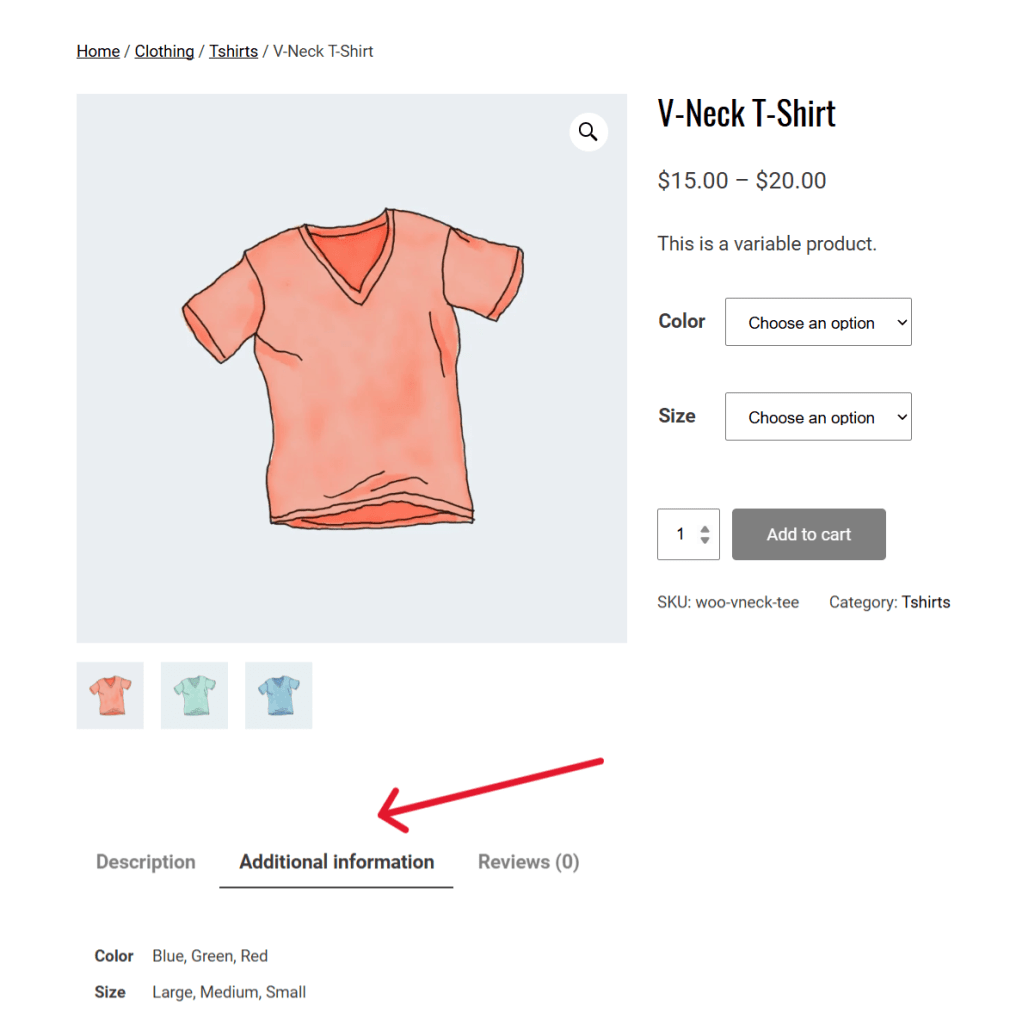Click the V-Neck T-Shirt product title
This screenshot has width=1016, height=1024.
tap(746, 113)
